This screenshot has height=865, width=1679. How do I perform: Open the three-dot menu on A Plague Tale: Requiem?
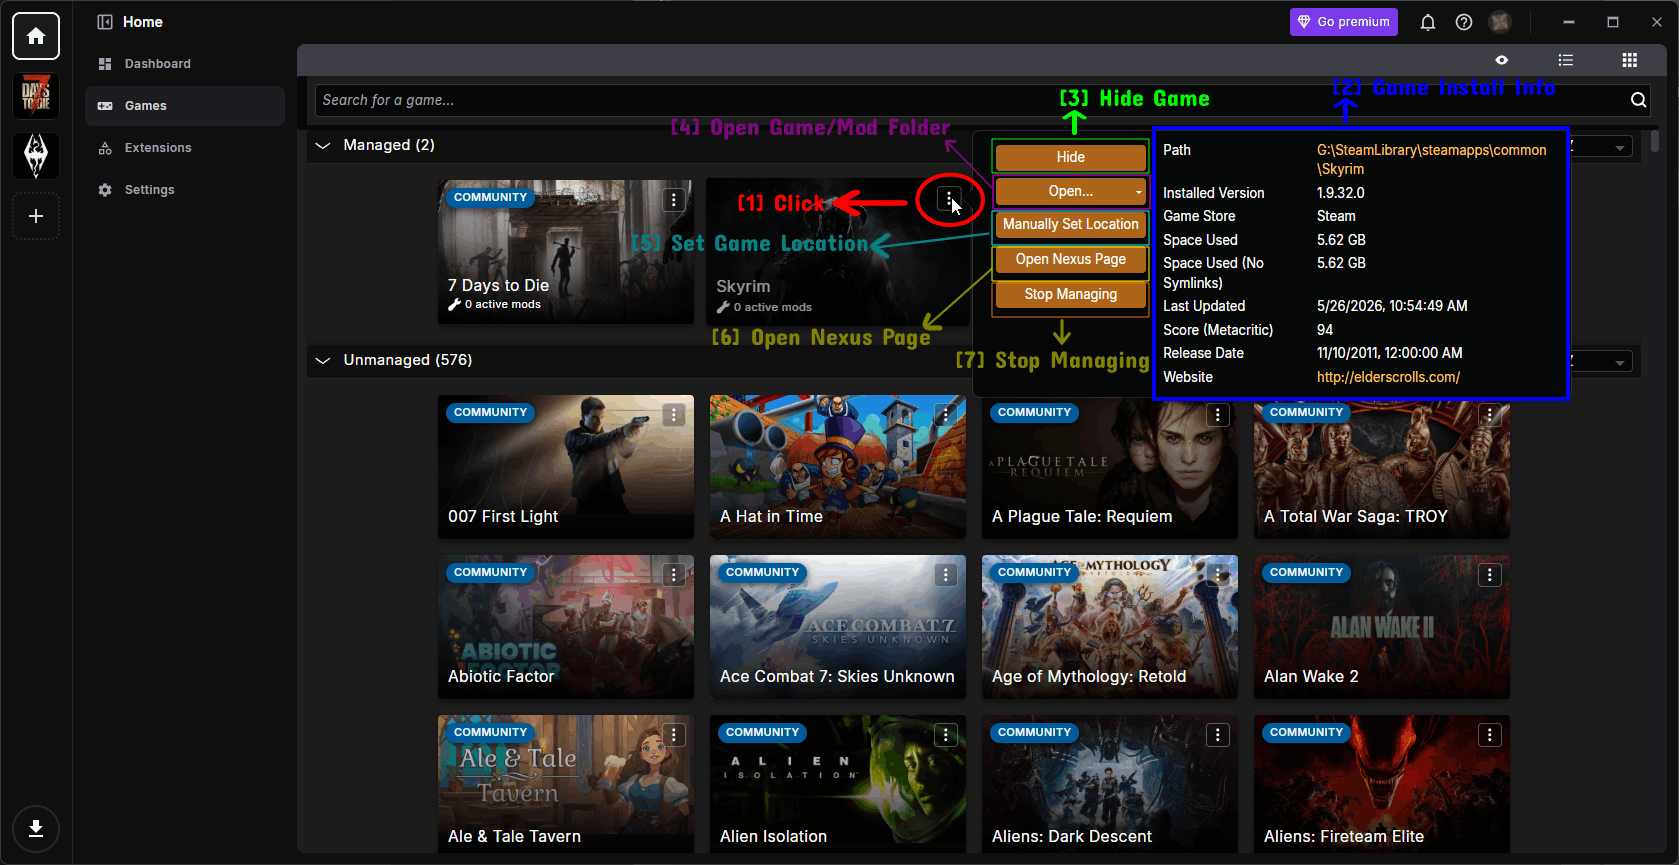(x=1218, y=415)
